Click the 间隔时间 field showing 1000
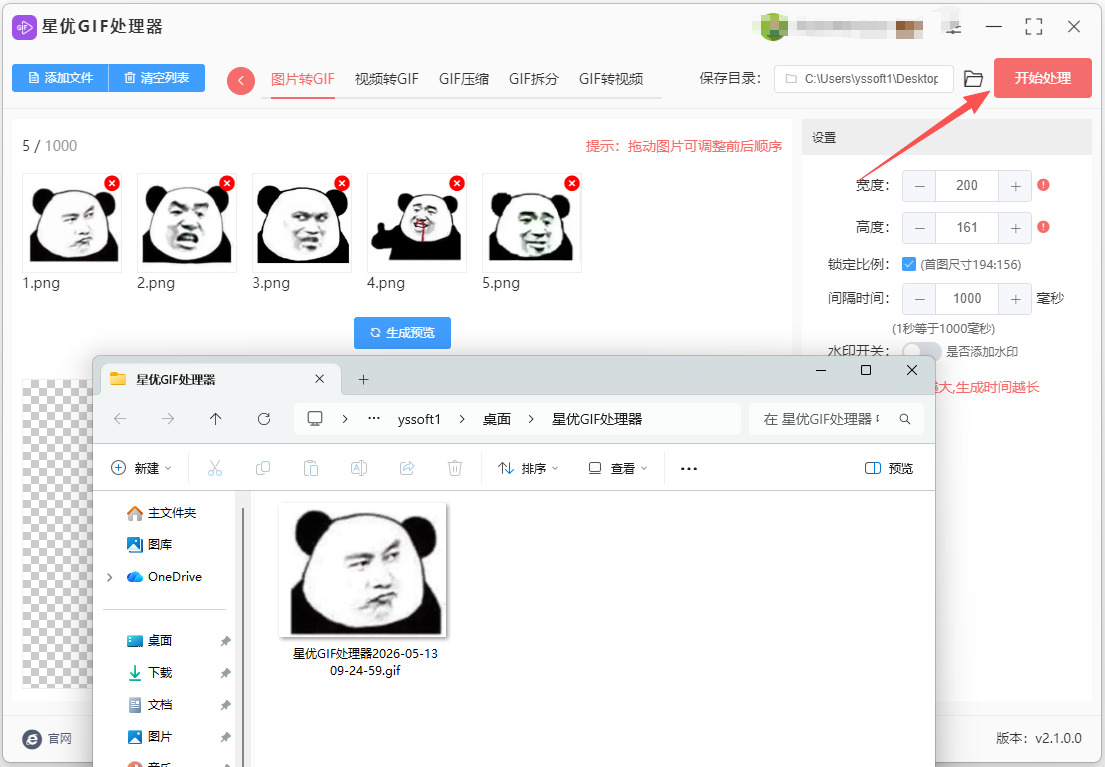 point(967,299)
